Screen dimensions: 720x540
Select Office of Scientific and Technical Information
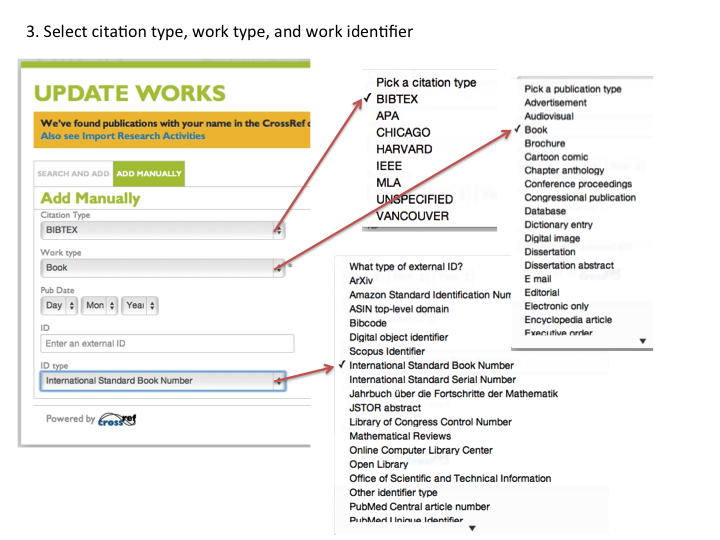coord(450,478)
